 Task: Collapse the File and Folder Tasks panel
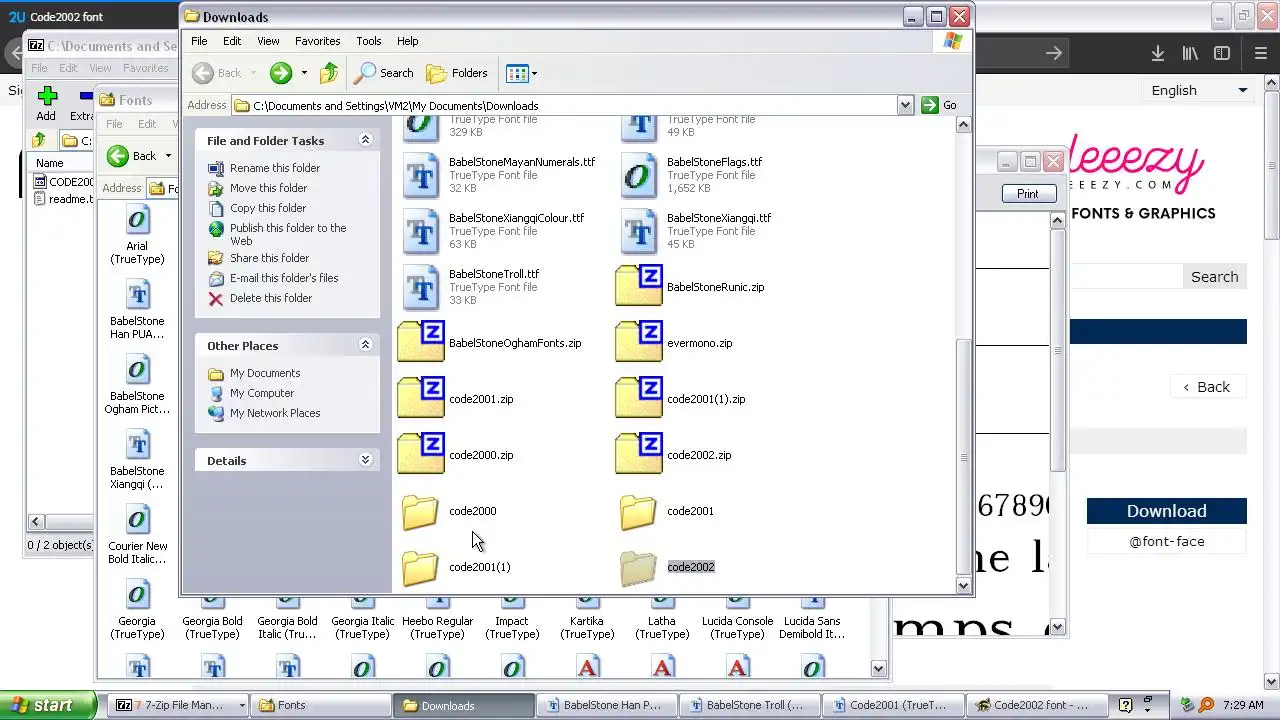click(365, 140)
